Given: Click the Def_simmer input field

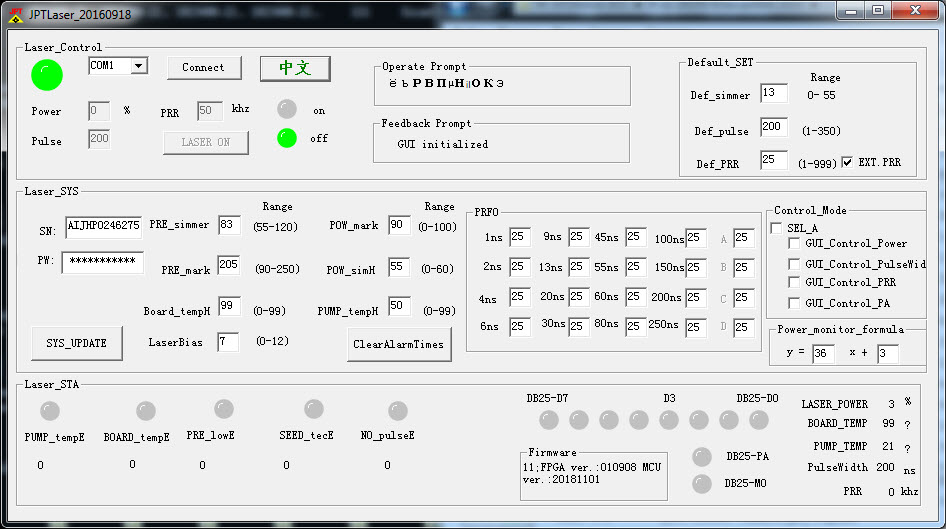Looking at the screenshot, I should 773,93.
